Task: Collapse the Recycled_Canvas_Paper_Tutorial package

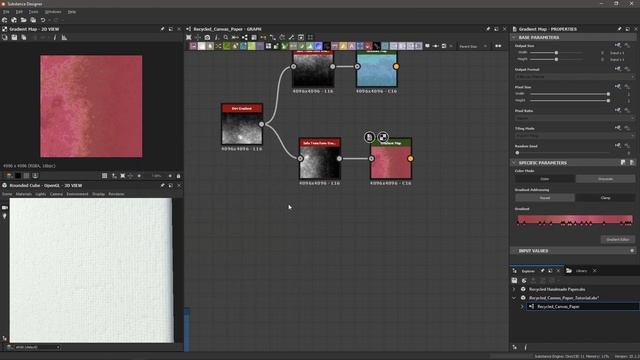Action: click(x=514, y=298)
